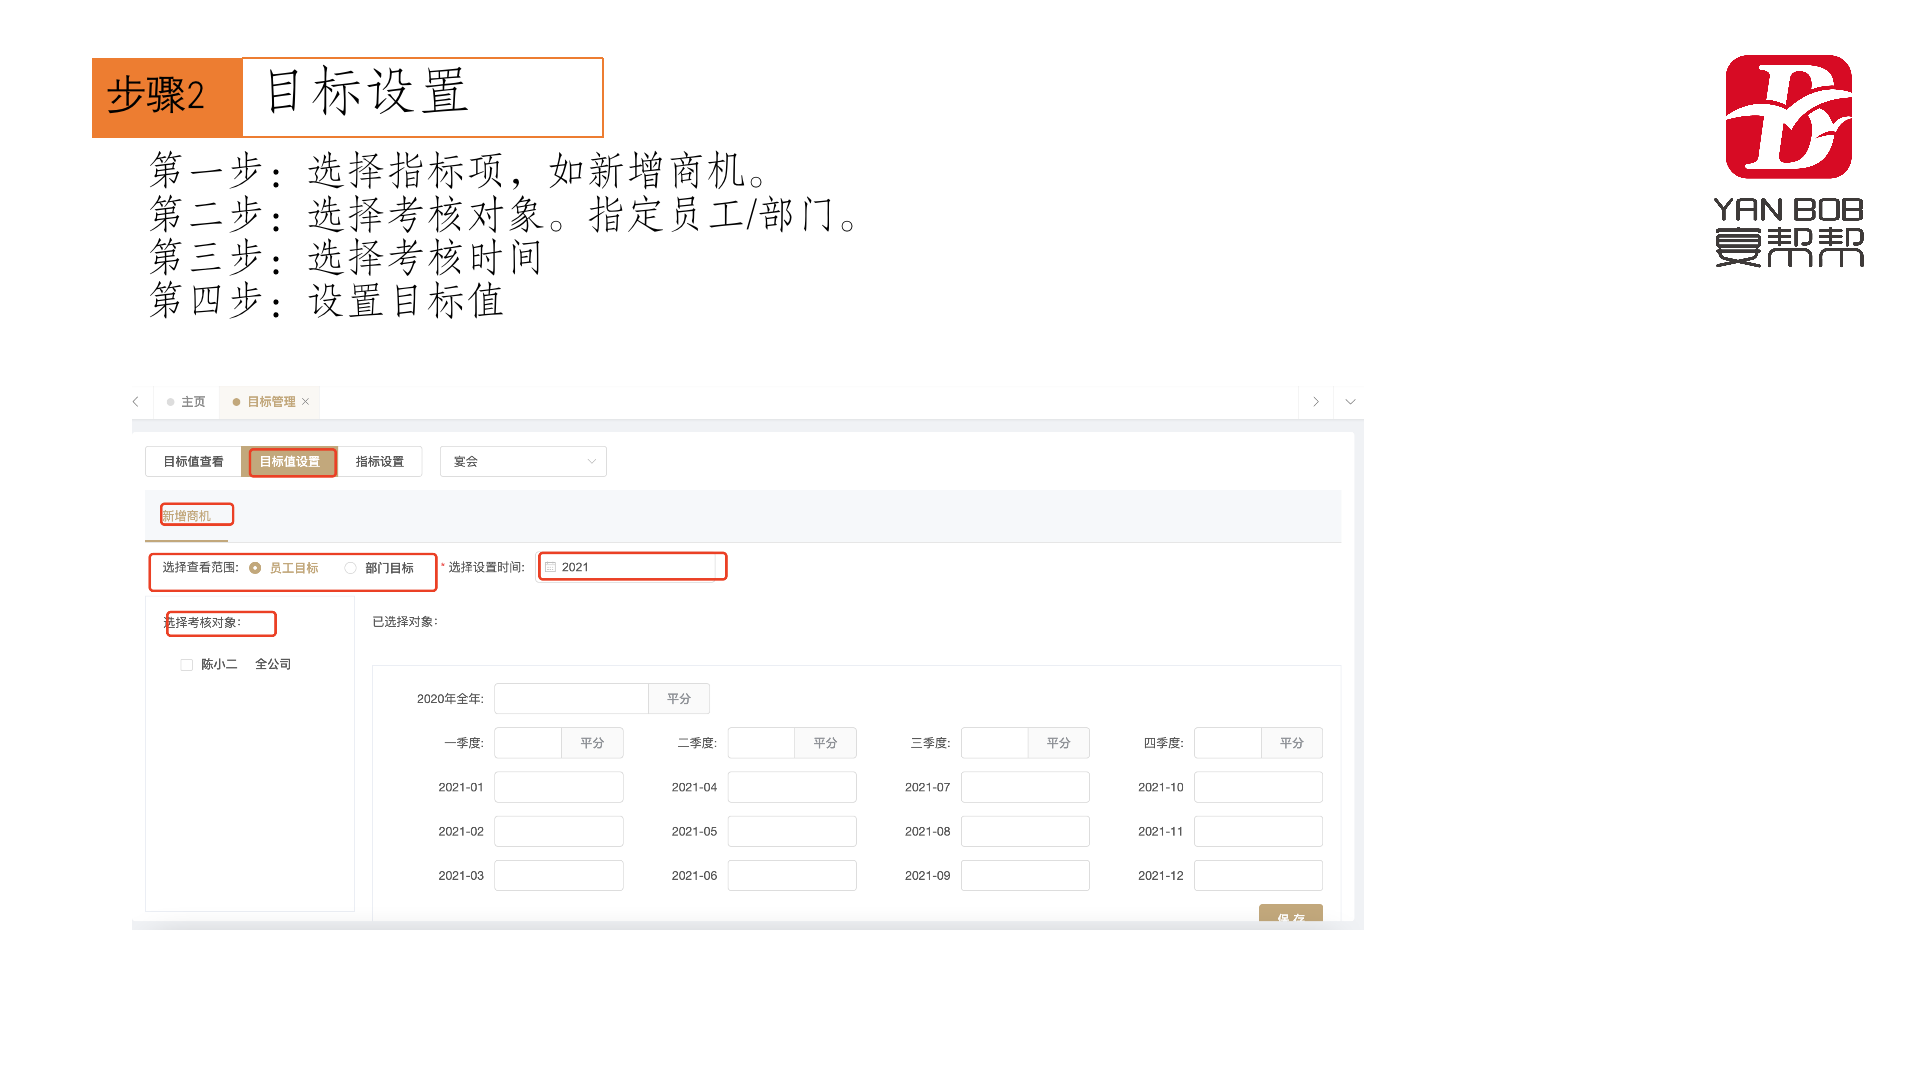Open the 目标值查看 tab

click(x=193, y=462)
